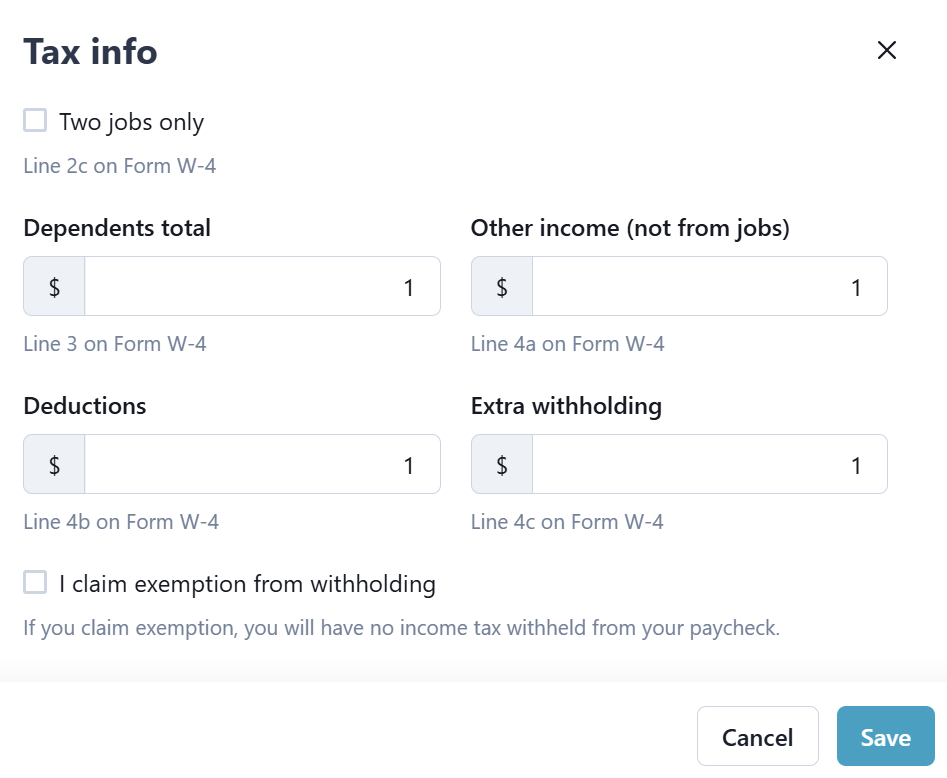This screenshot has width=947, height=778.
Task: Save the tax info changes
Action: click(x=885, y=737)
